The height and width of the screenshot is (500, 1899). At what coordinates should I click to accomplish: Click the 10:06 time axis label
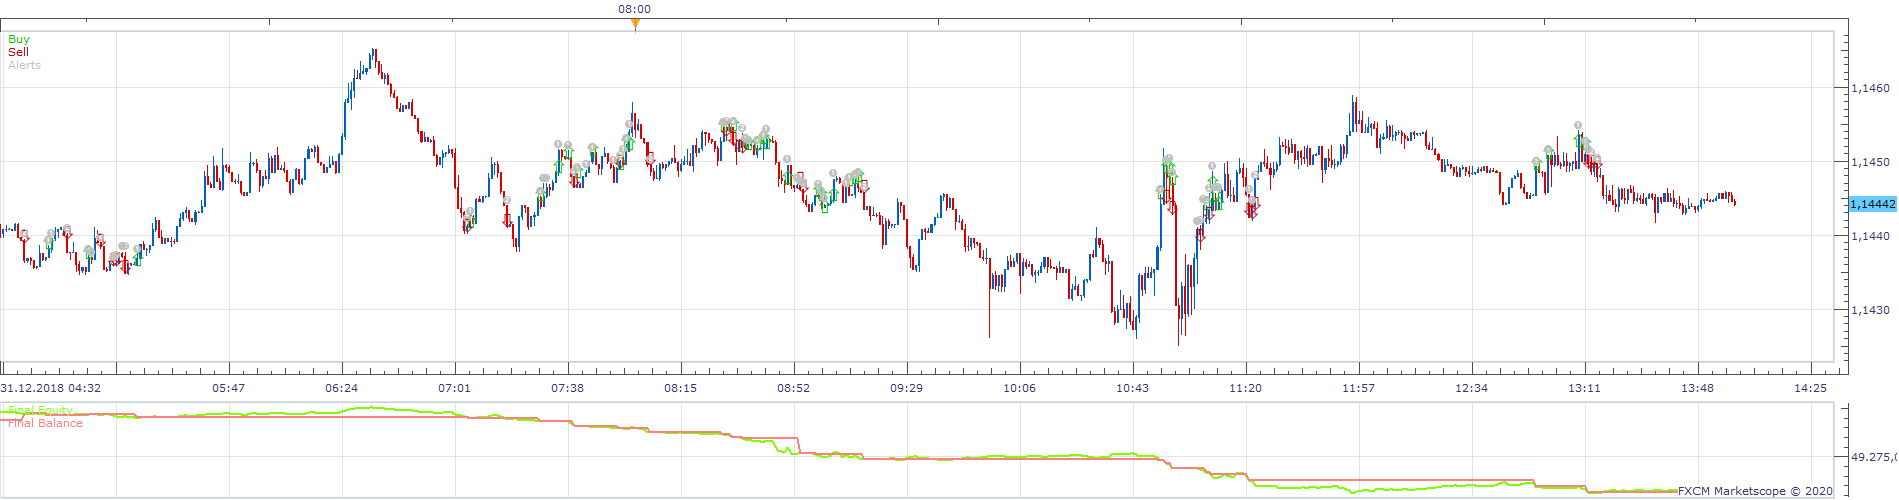[x=1019, y=388]
